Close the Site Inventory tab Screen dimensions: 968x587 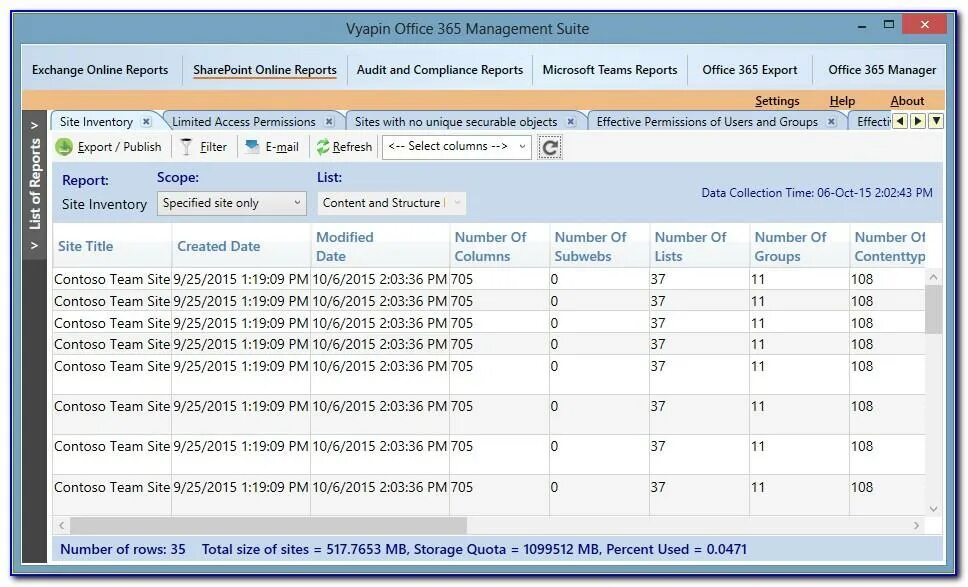pyautogui.click(x=146, y=122)
